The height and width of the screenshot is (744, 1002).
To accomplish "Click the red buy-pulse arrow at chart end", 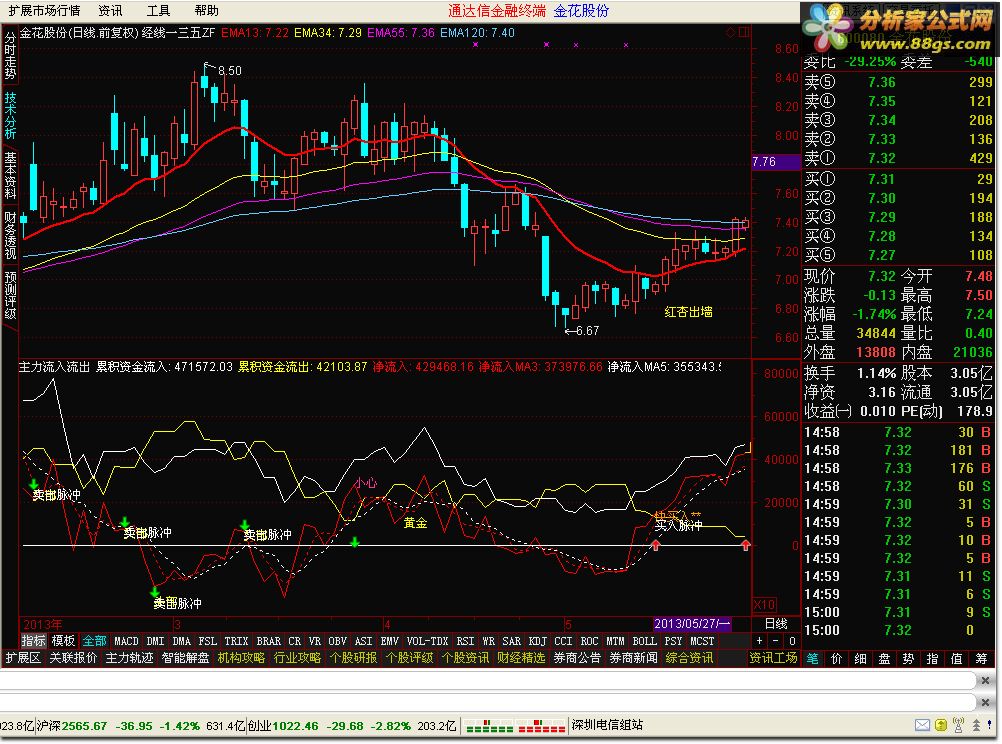I will pyautogui.click(x=746, y=545).
